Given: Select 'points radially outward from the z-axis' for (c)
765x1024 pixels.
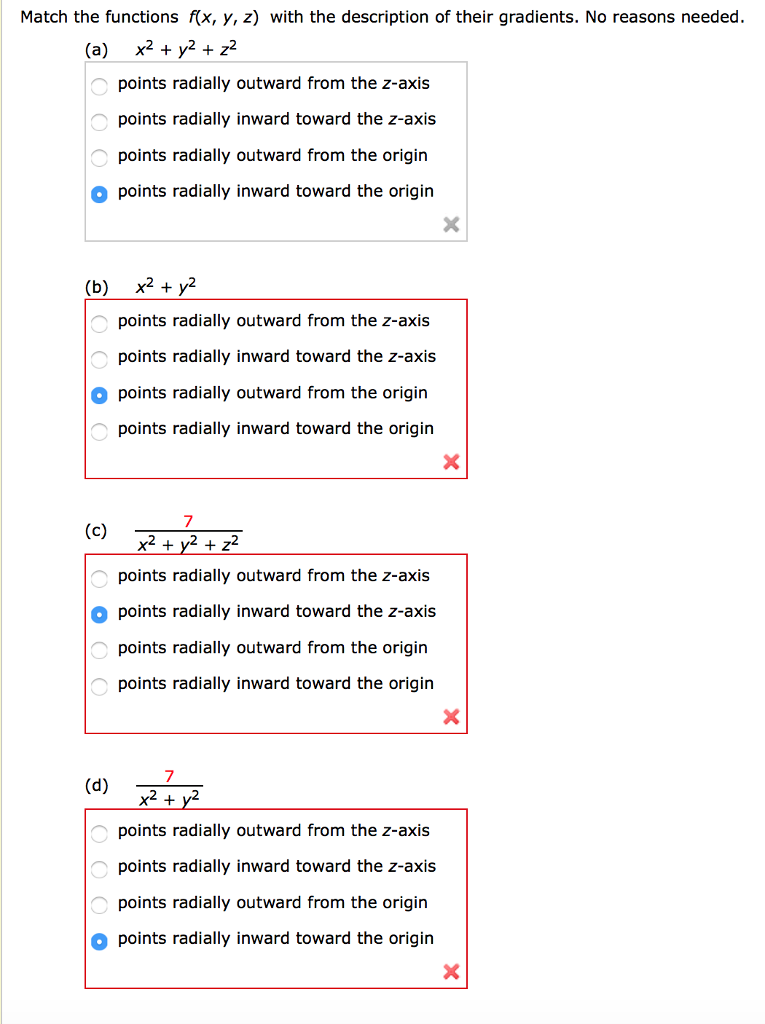Looking at the screenshot, I should pyautogui.click(x=99, y=578).
